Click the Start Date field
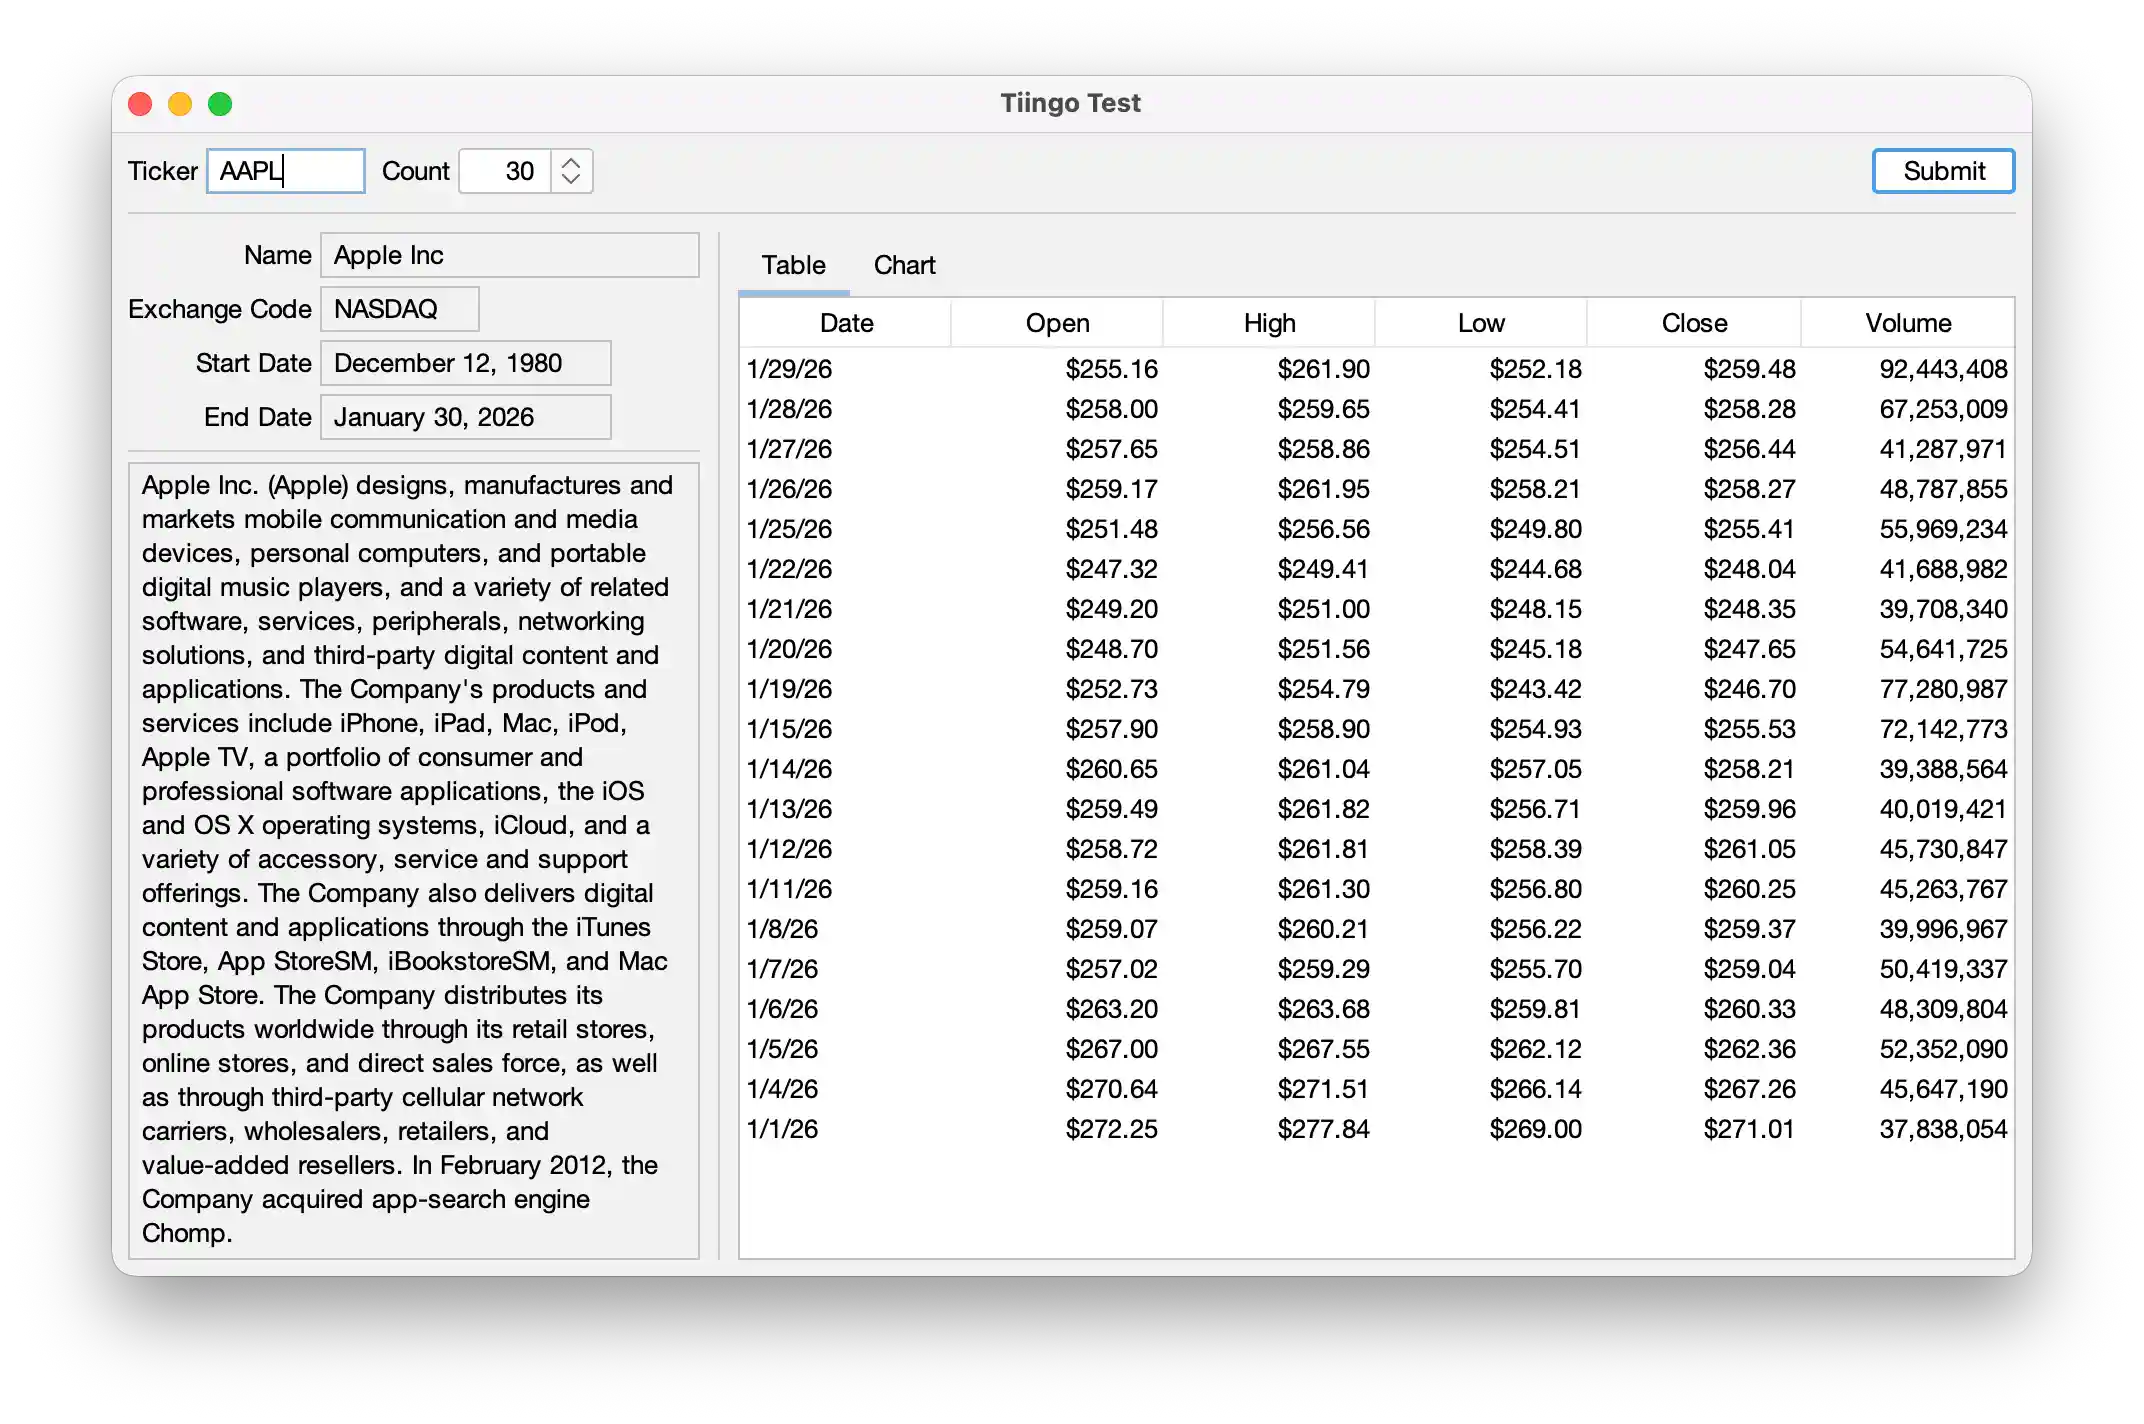This screenshot has width=2144, height=1424. [465, 363]
